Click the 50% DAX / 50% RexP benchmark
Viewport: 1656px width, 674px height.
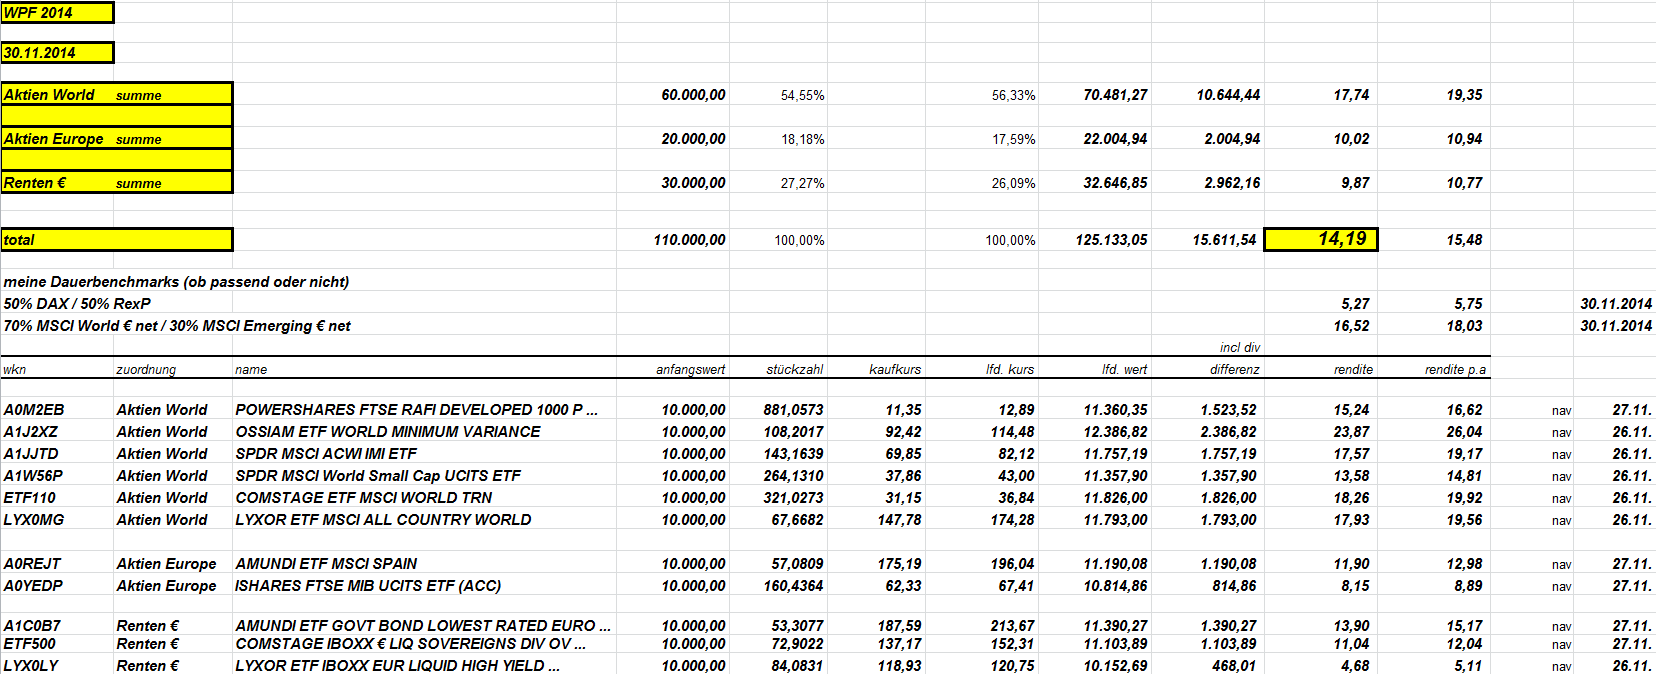pos(77,304)
